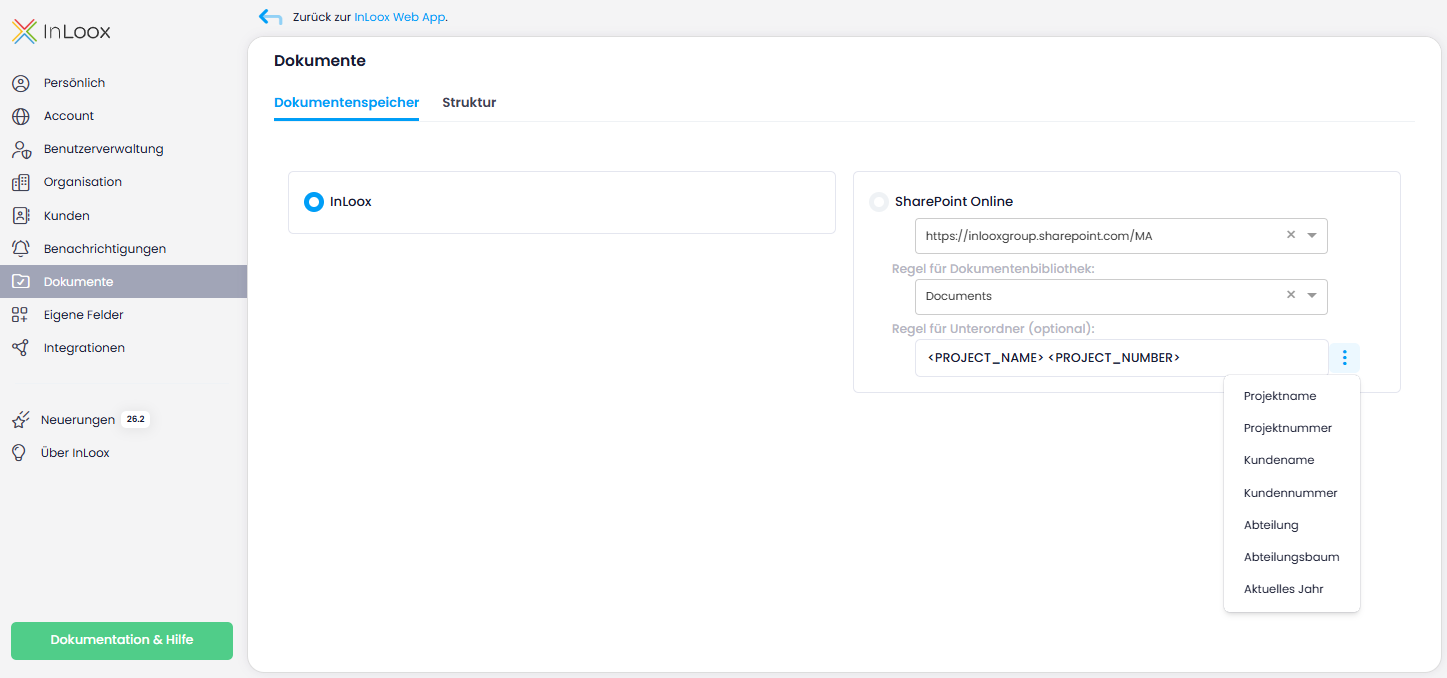
Task: Click the Dokumentation & Hilfe button
Action: [x=122, y=641]
